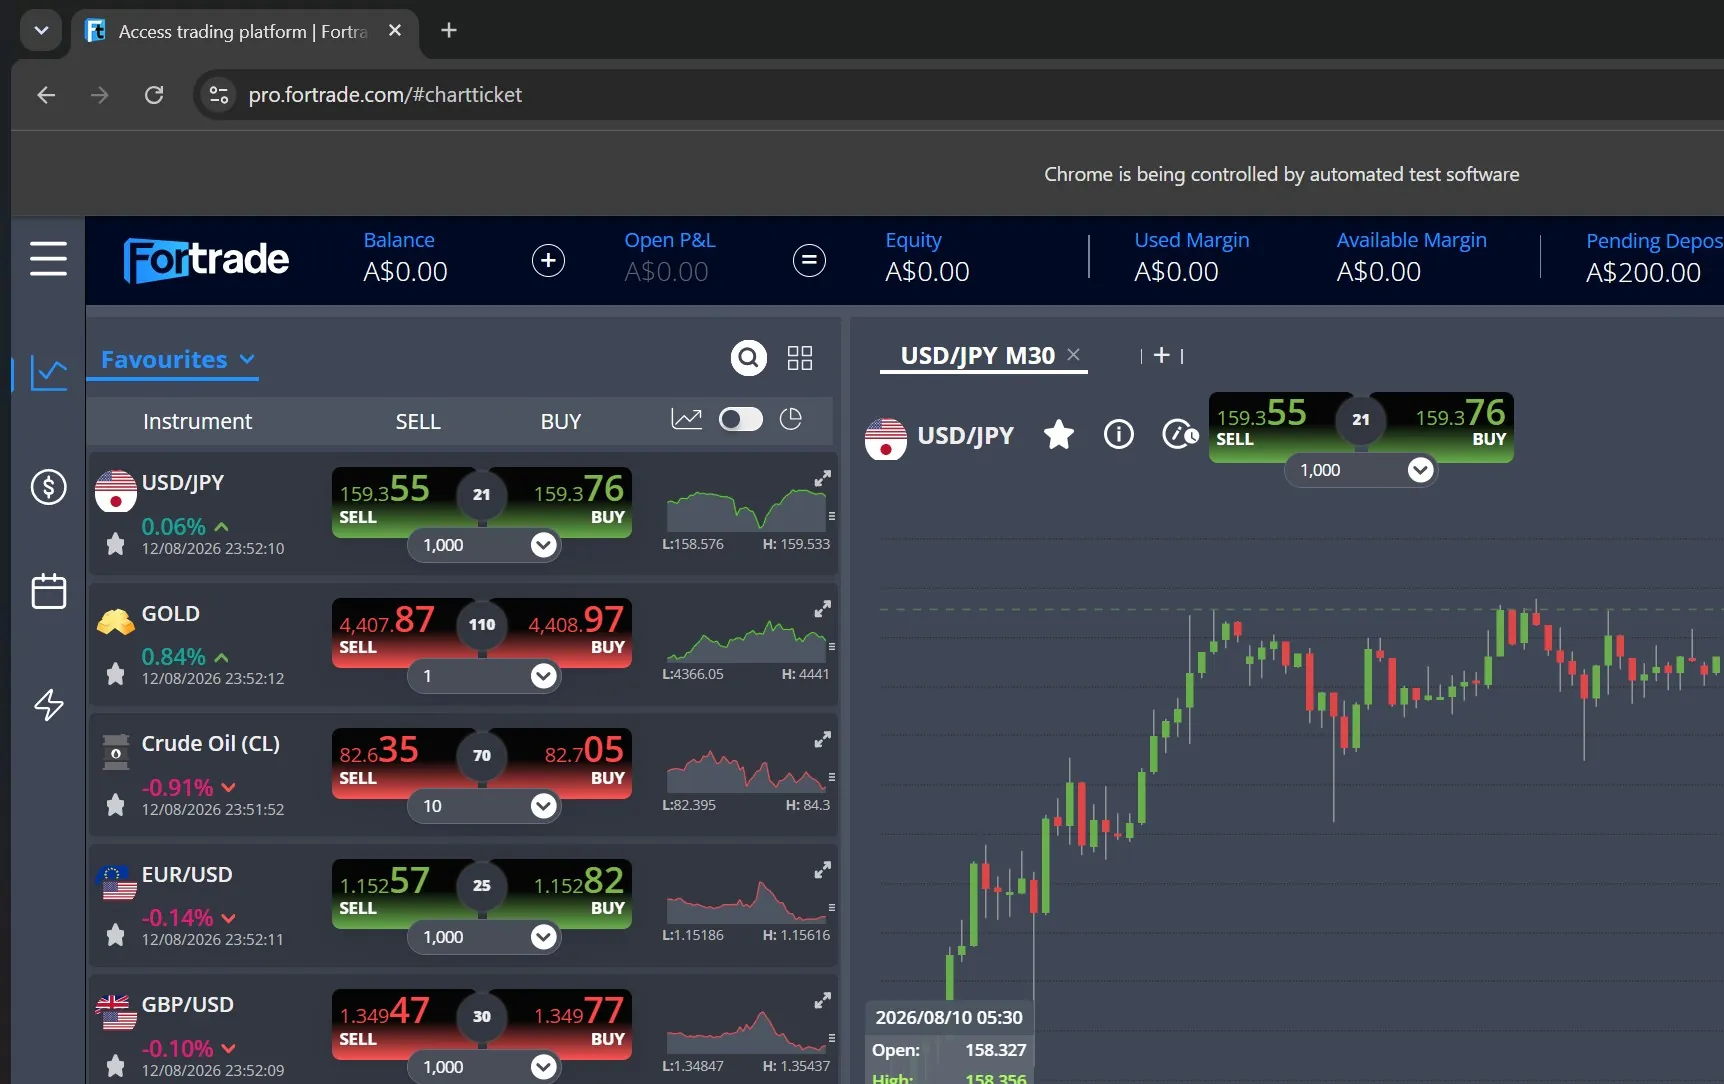1724x1084 pixels.
Task: Click the gold bars icon
Action: coord(115,622)
